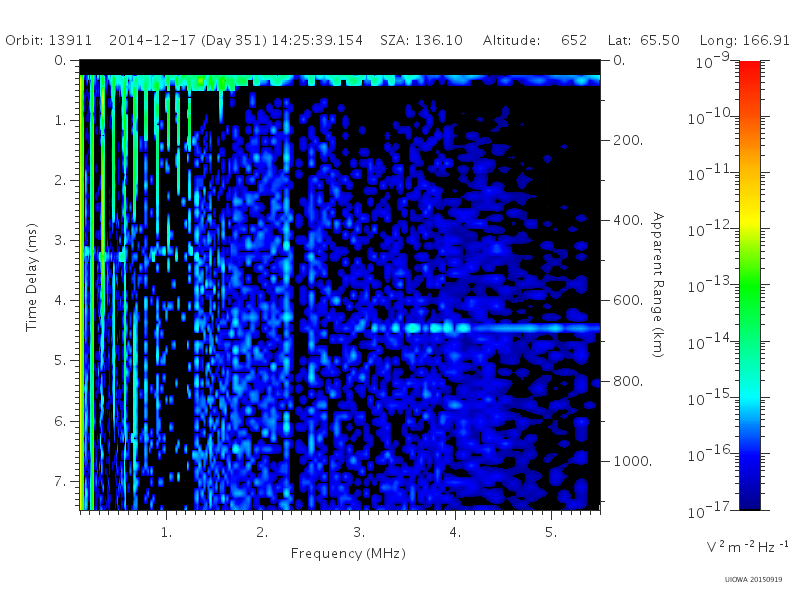
Task: Click the '200.' apparent range tick label
Action: (628, 140)
